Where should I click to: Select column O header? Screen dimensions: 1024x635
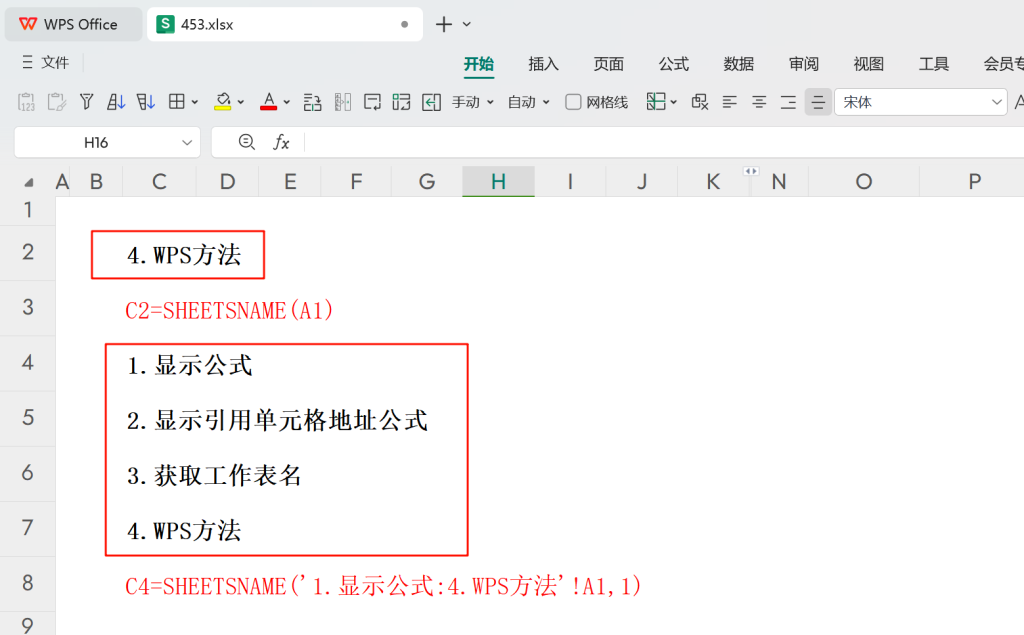863,181
